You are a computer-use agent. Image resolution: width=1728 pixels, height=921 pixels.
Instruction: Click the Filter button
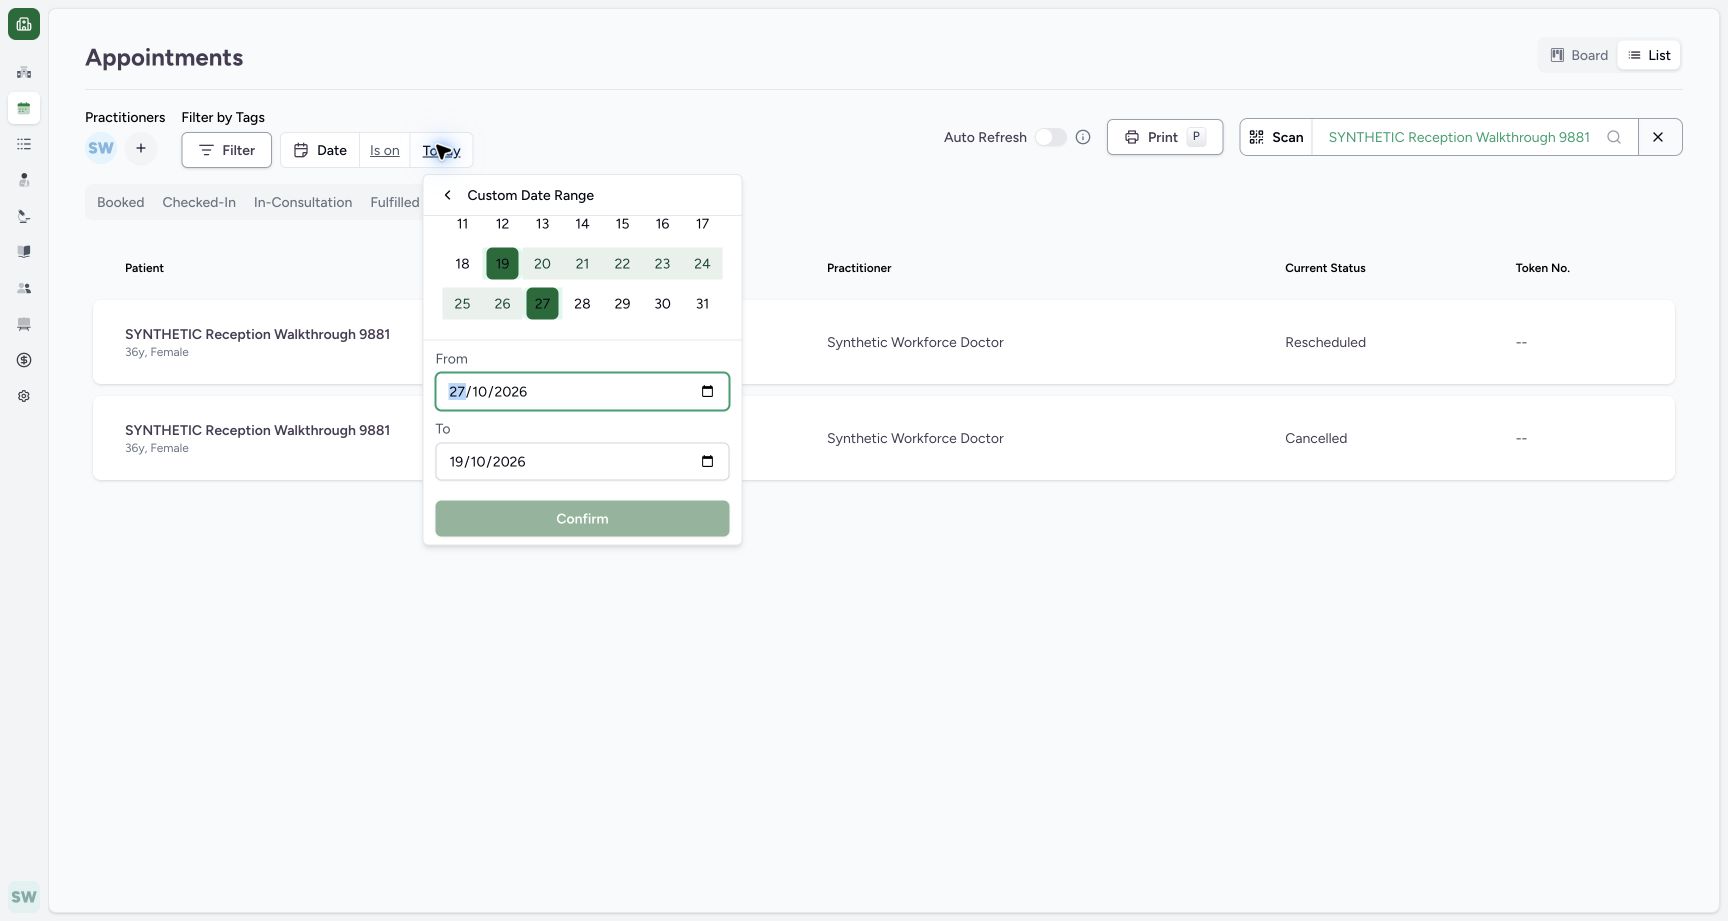pos(227,150)
